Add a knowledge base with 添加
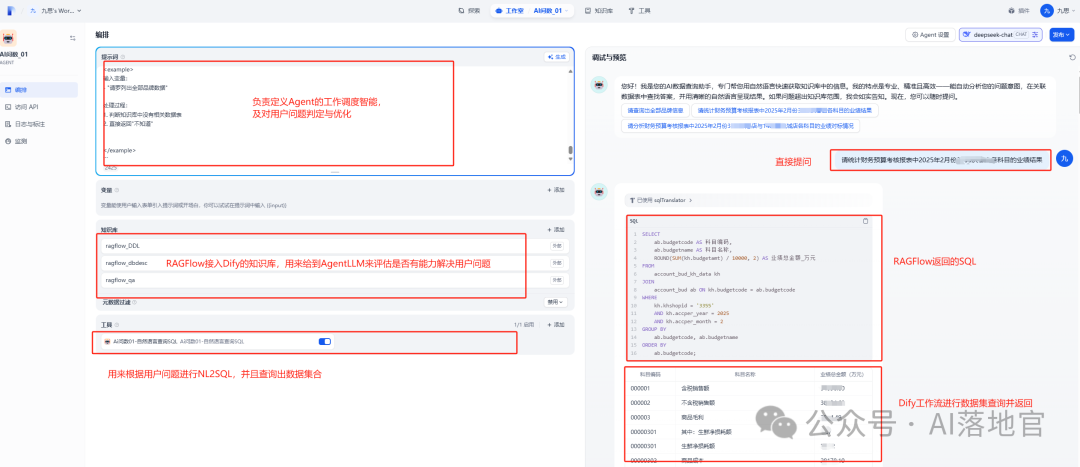The height and width of the screenshot is (467, 1080). 556,229
